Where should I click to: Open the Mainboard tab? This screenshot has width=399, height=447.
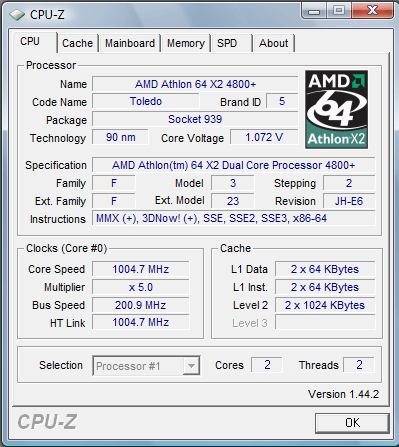pos(130,43)
